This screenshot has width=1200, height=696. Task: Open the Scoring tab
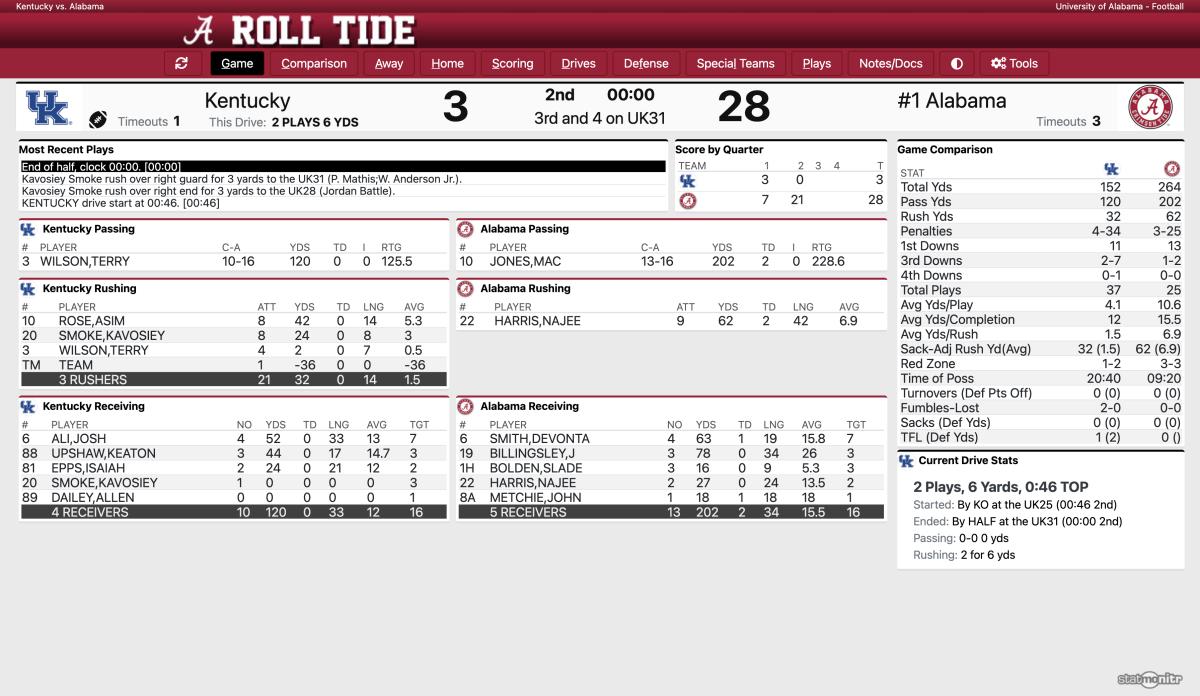[x=513, y=63]
